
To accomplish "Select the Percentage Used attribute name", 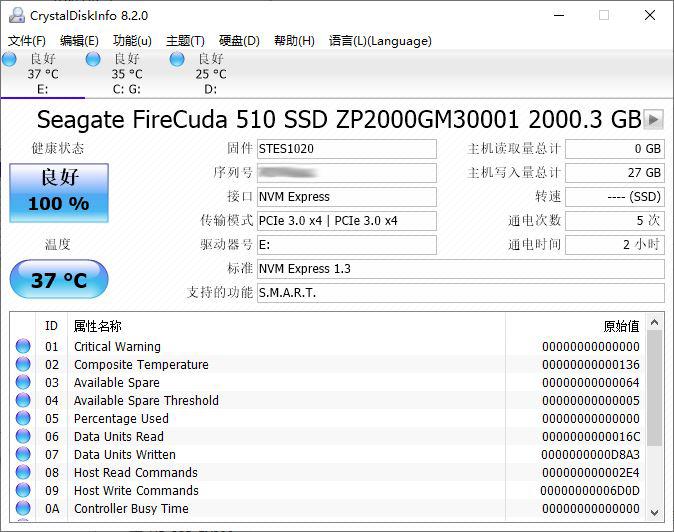I will (x=121, y=419).
